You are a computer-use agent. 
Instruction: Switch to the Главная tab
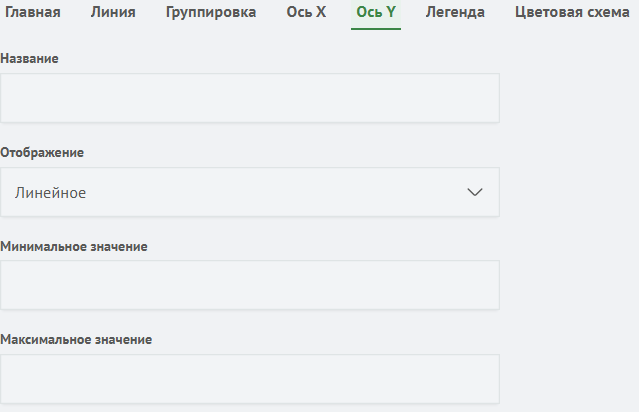coord(33,12)
